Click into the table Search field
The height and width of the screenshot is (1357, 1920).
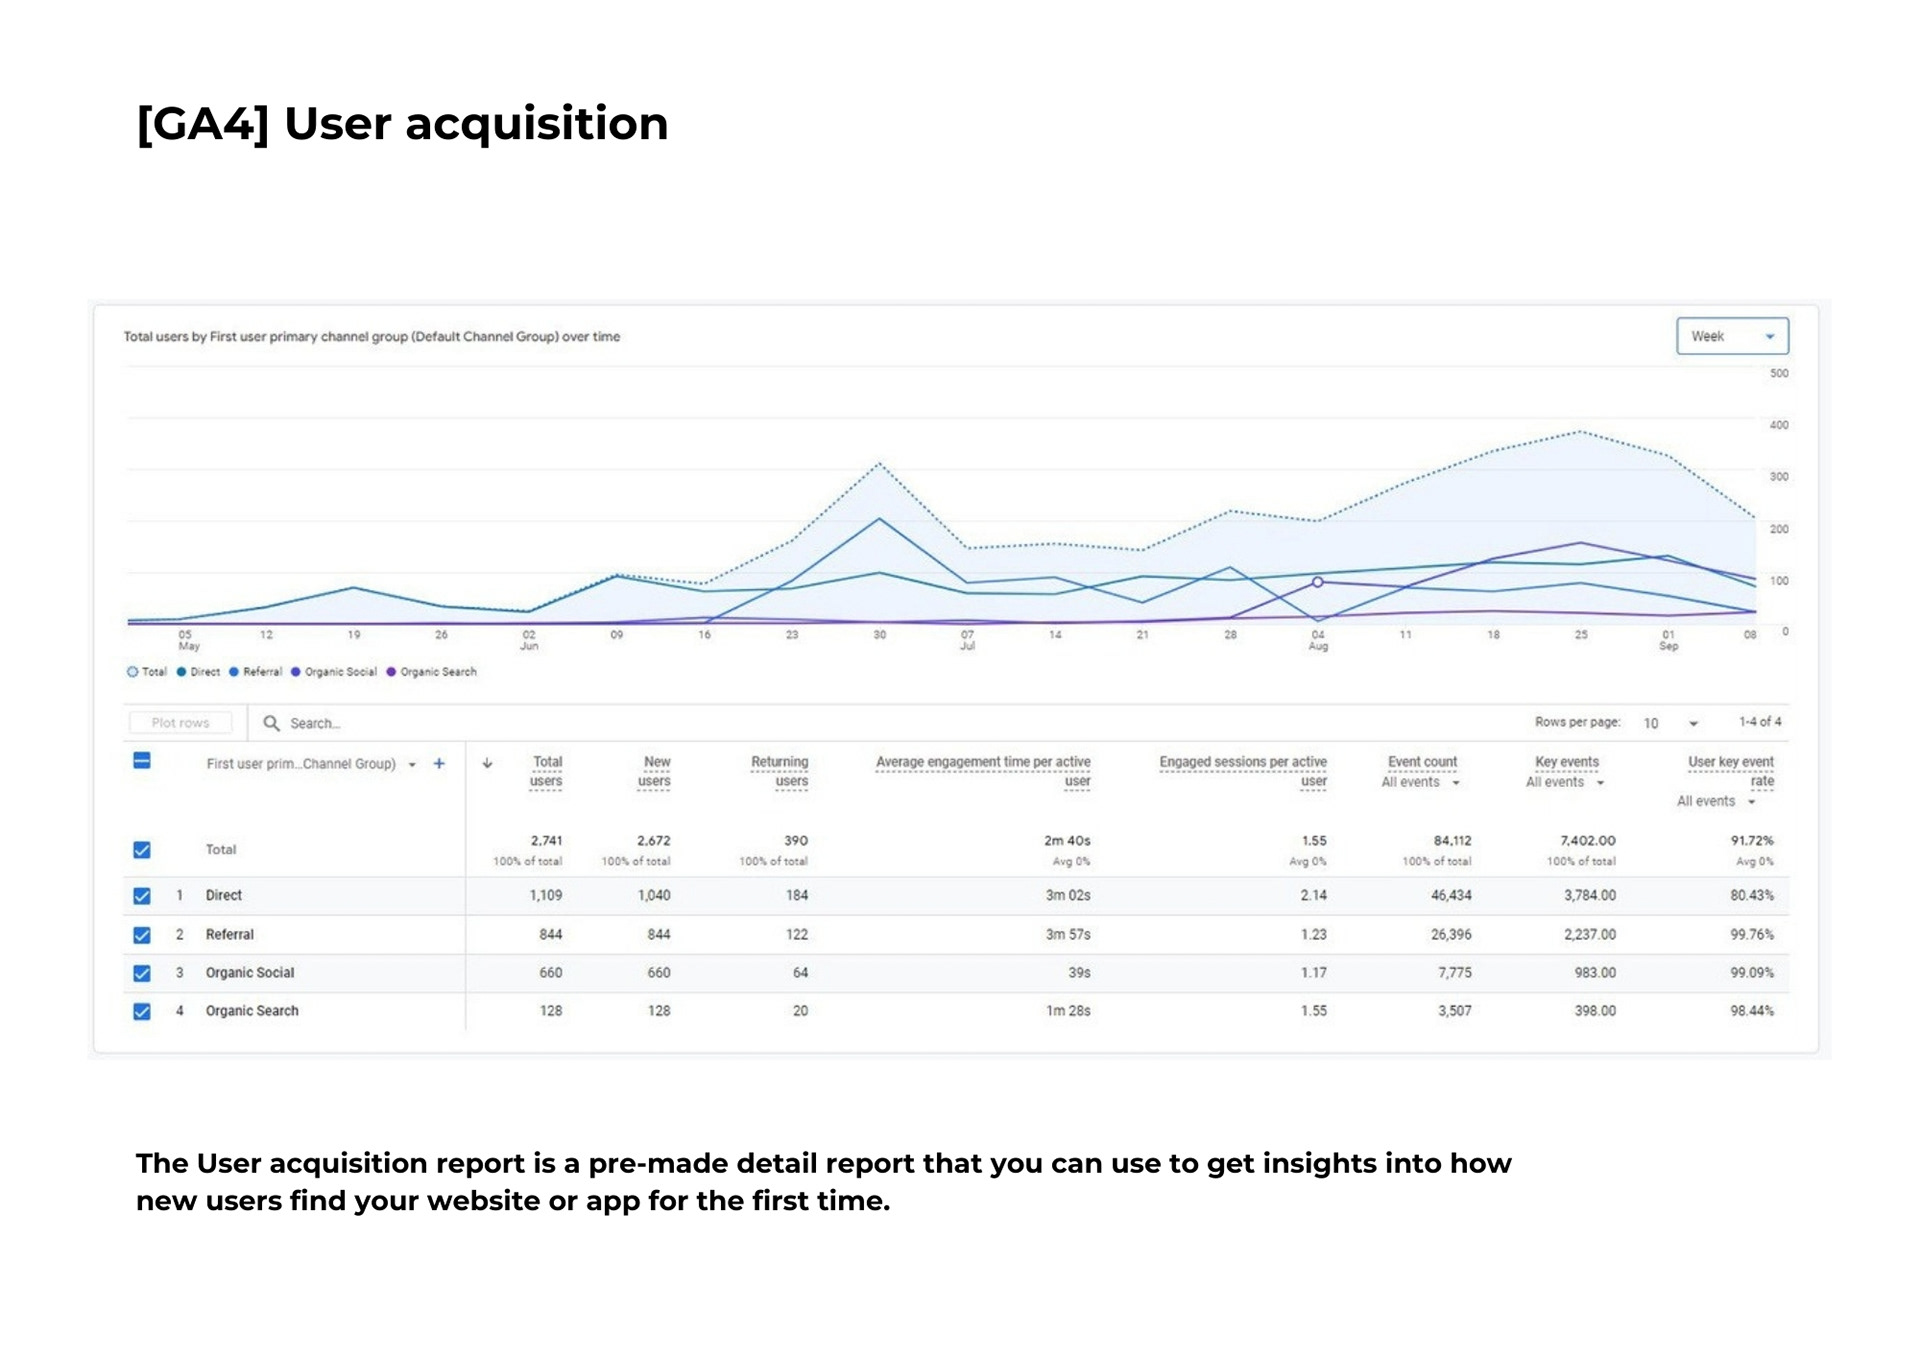click(400, 723)
